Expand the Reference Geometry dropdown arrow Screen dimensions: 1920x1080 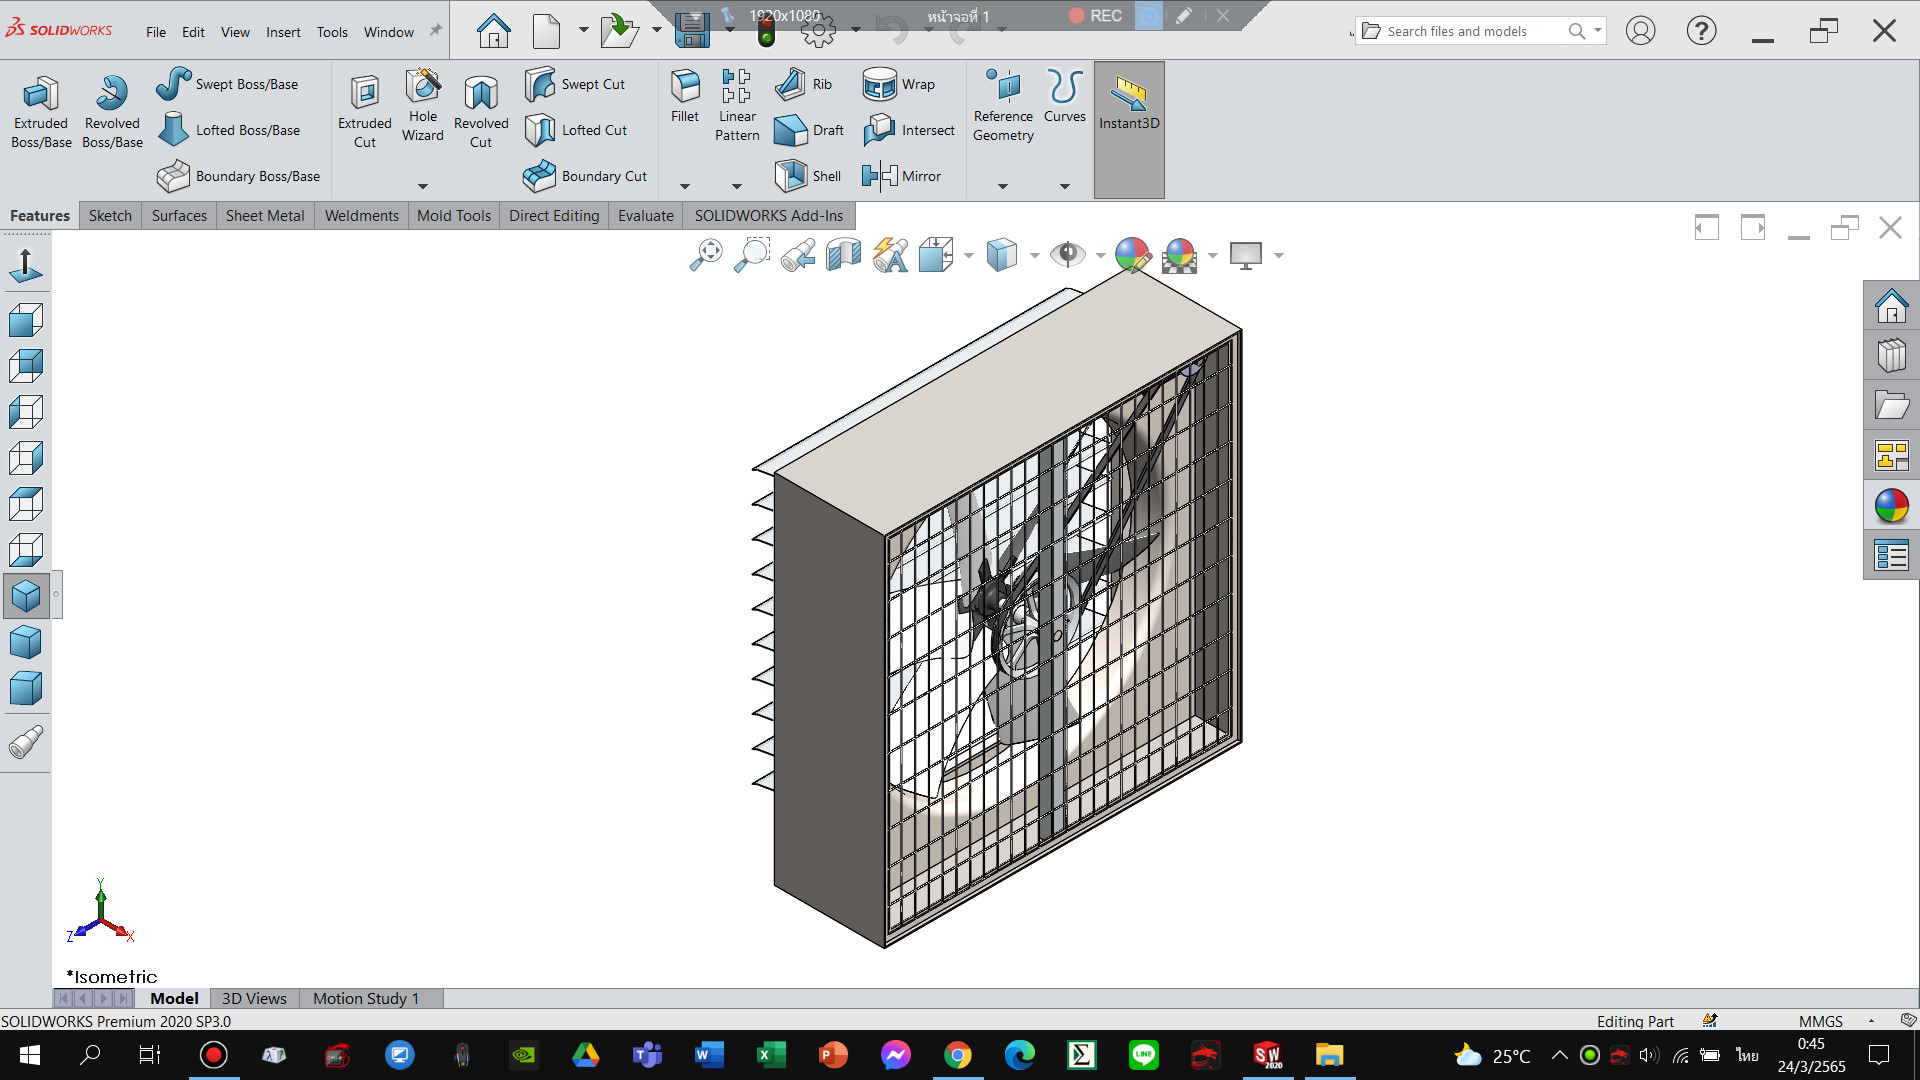1003,186
